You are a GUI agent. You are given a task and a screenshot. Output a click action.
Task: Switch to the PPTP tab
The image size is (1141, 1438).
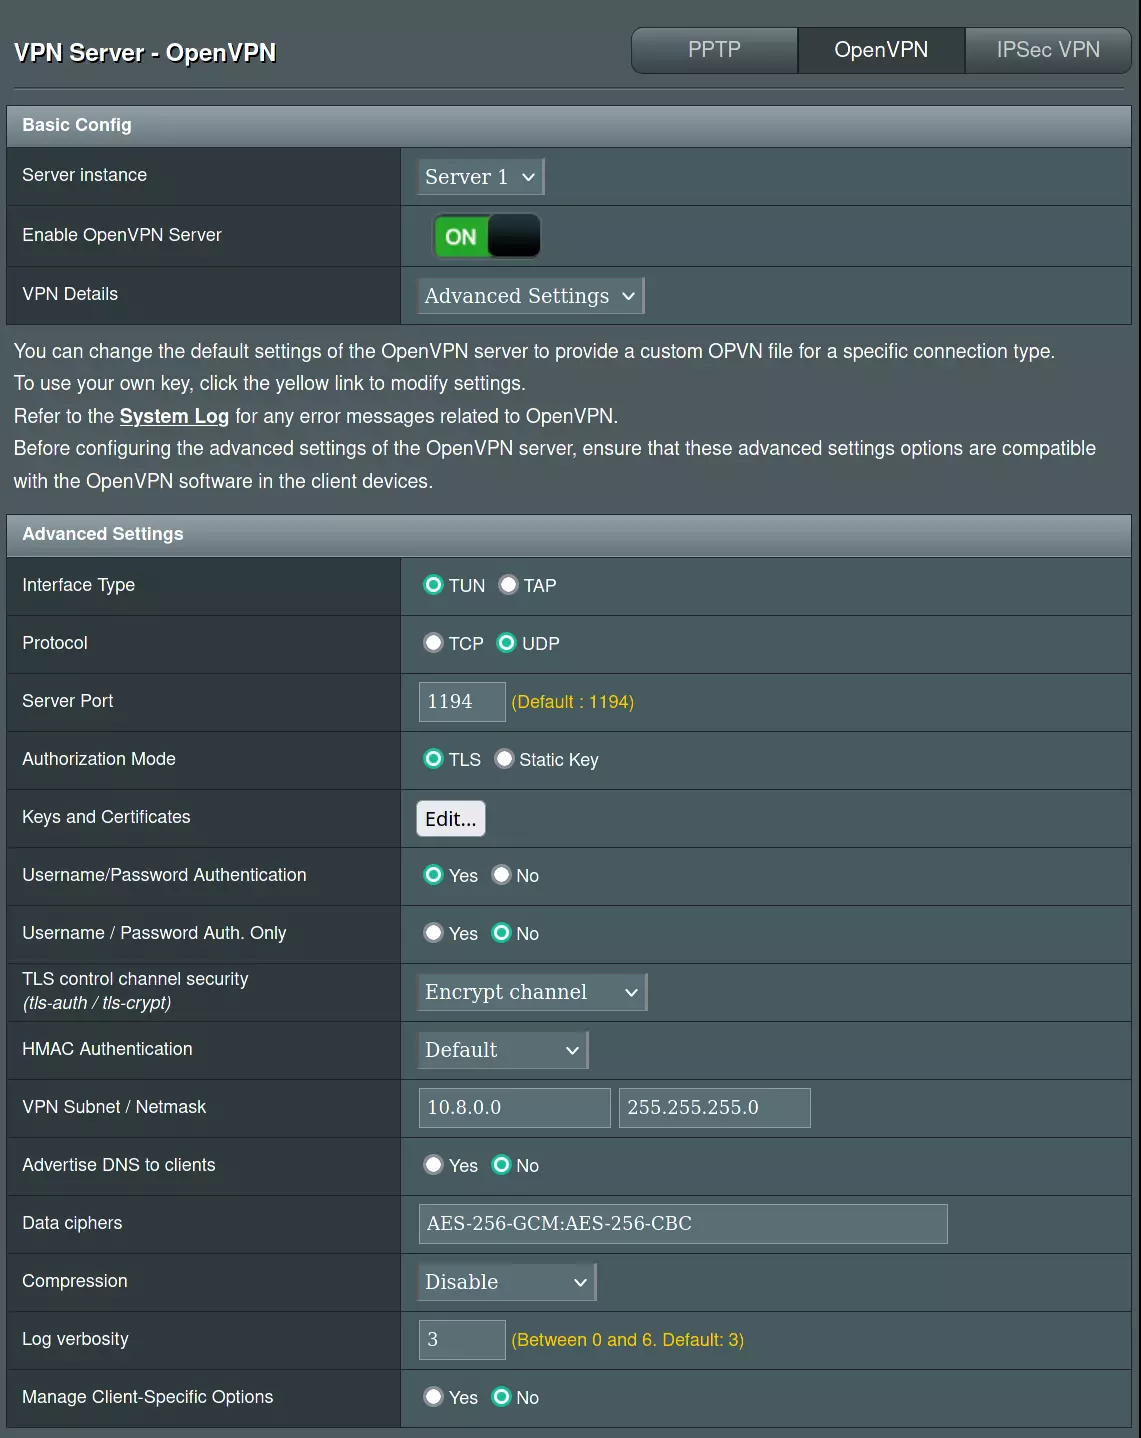point(714,50)
